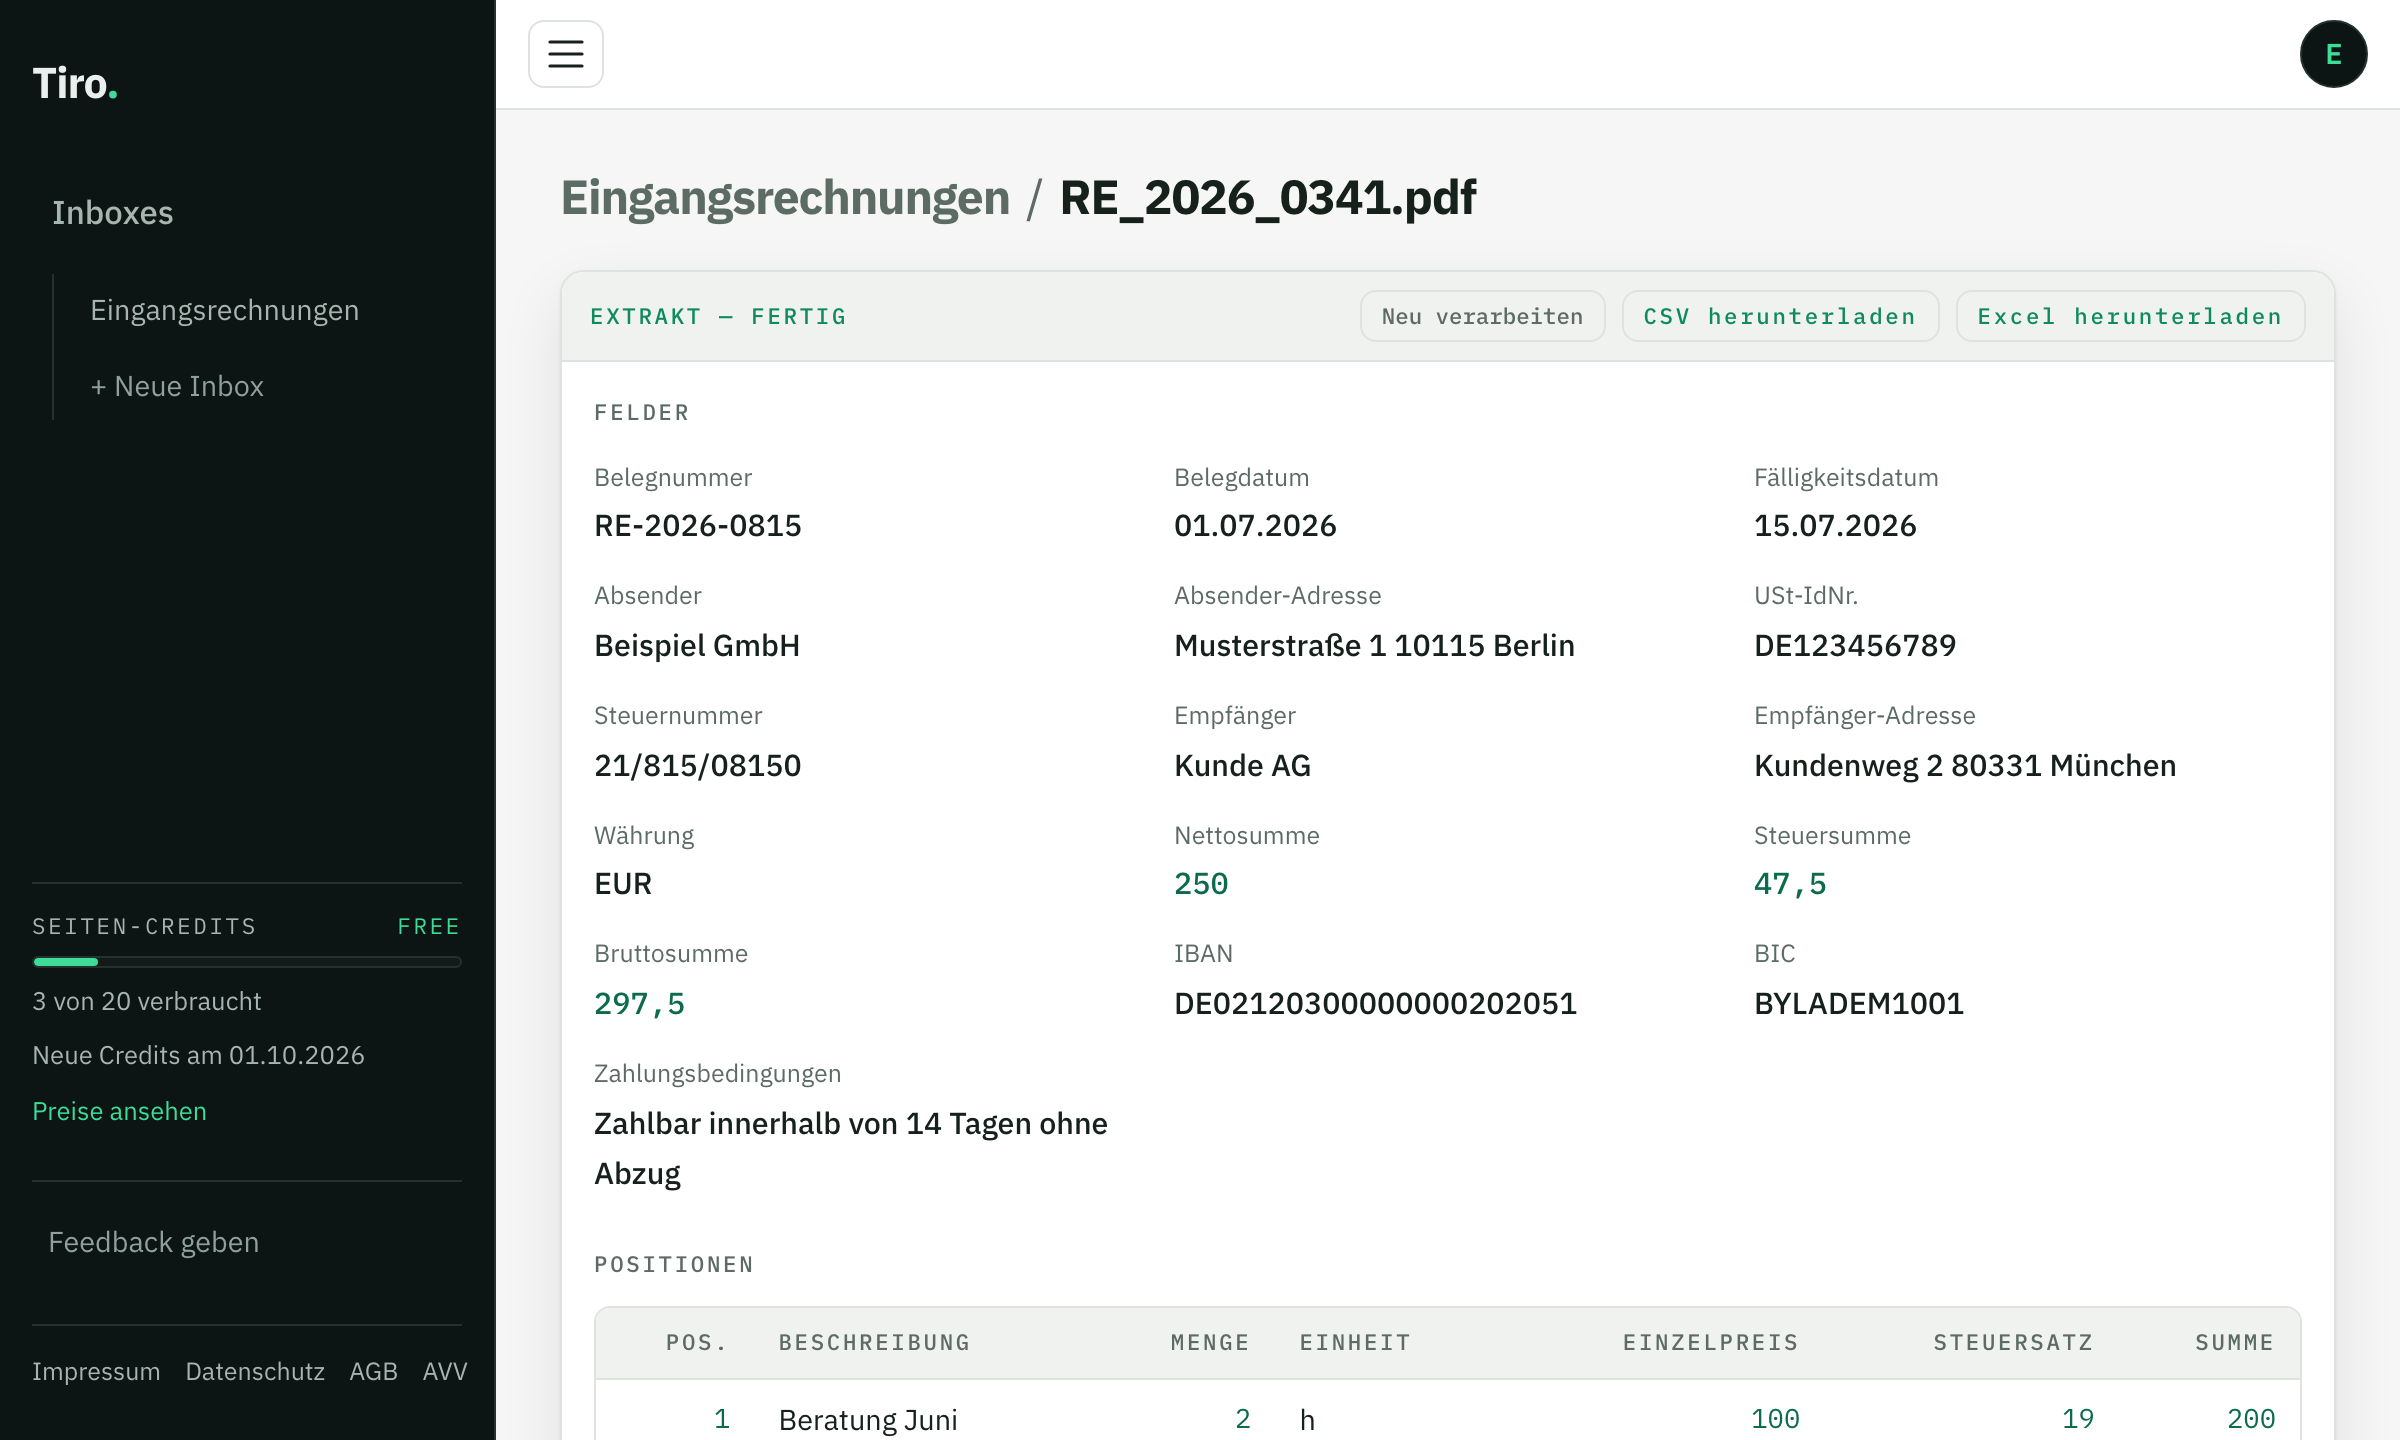Screen dimensions: 2400x1440
Task: Go back to Eingangsrechnungen breadcrumb
Action: 785,197
